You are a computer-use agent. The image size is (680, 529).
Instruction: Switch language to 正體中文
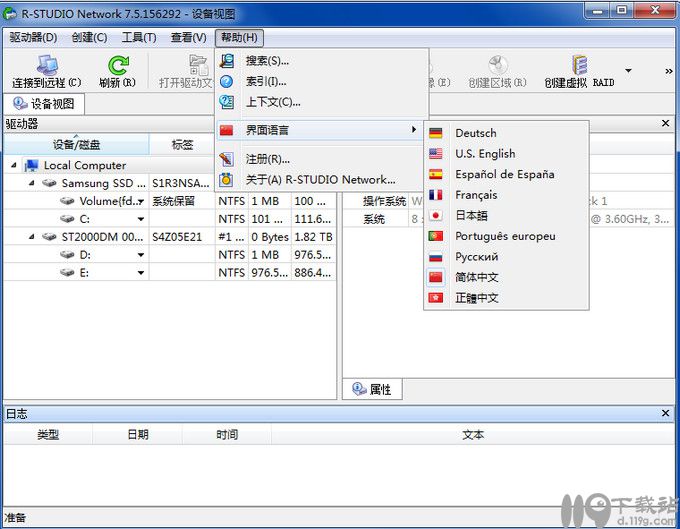506,298
